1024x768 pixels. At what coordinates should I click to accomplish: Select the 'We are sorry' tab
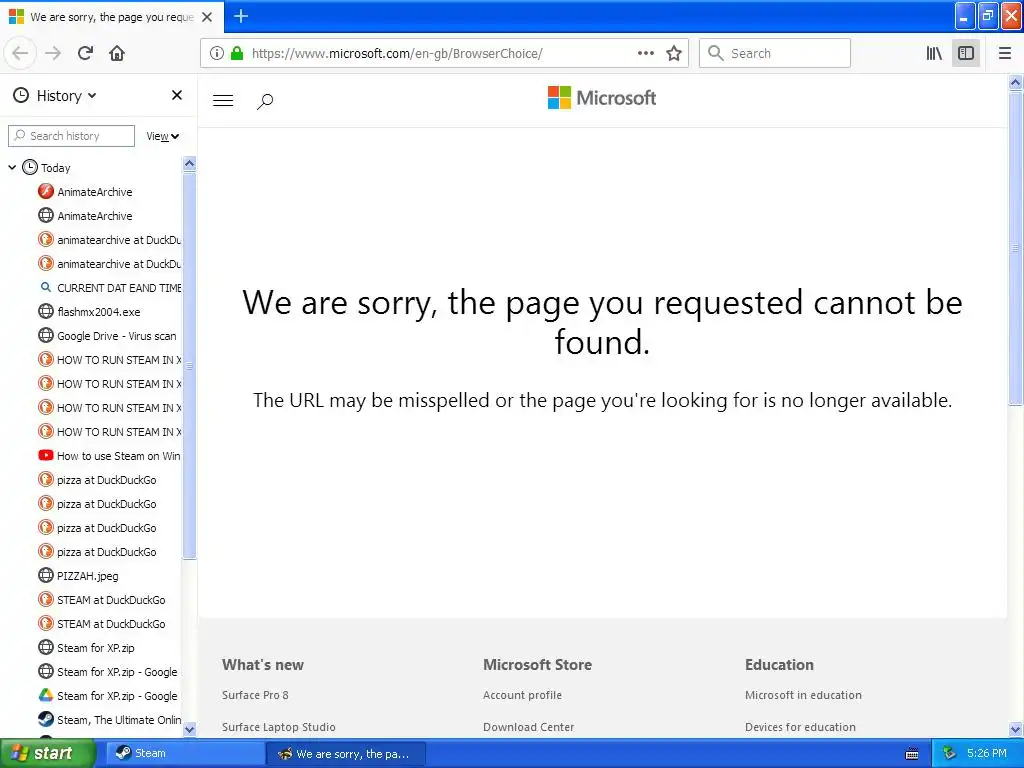pyautogui.click(x=111, y=17)
